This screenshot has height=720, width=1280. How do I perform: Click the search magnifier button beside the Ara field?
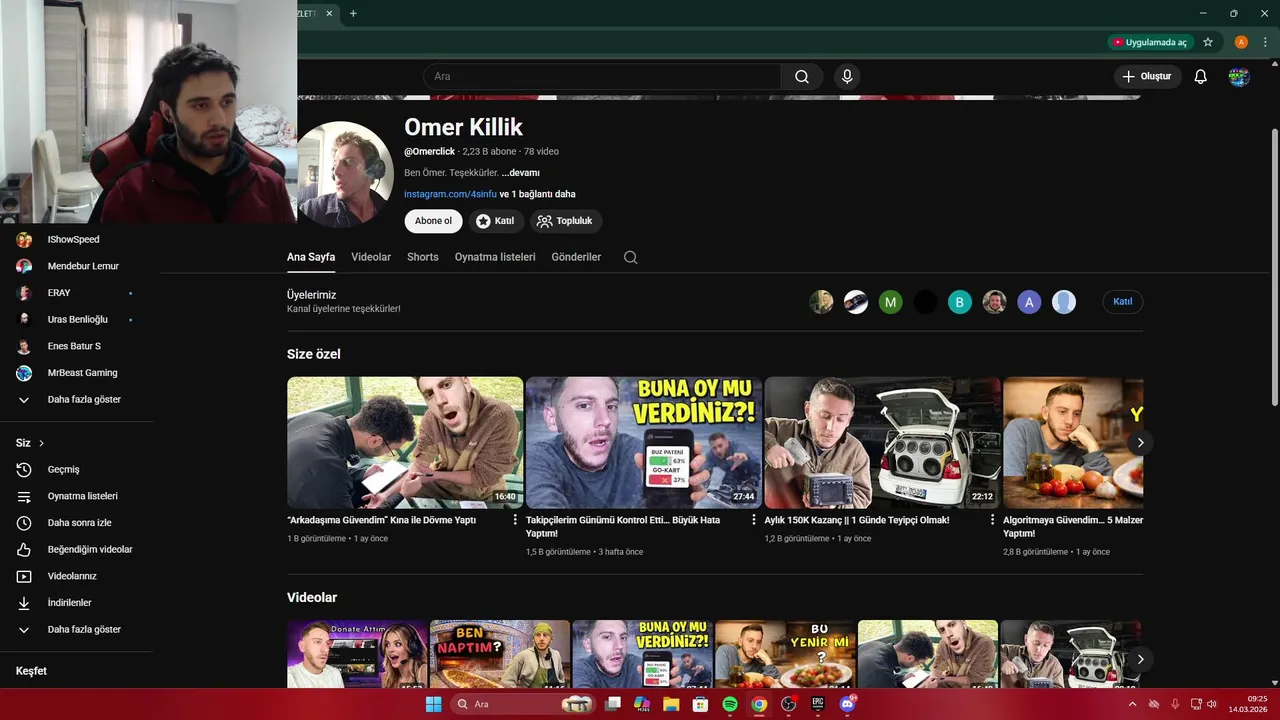coord(802,77)
